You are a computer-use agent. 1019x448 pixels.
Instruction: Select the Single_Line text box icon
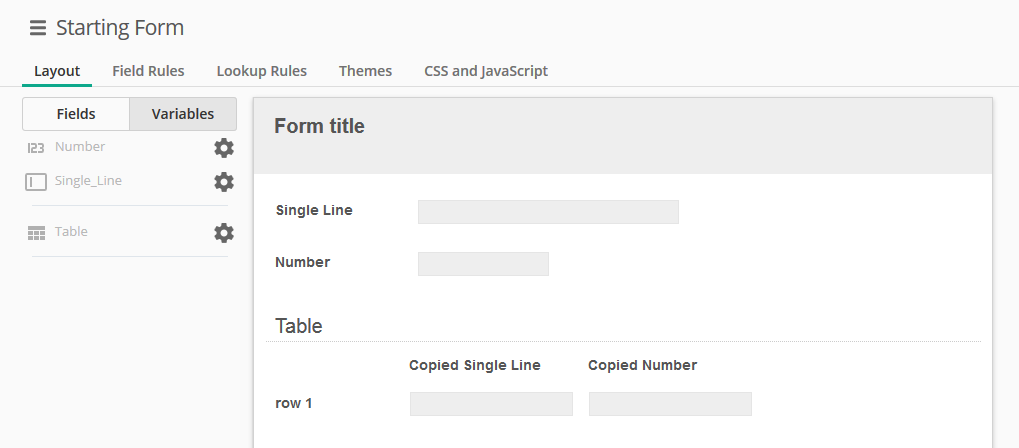click(36, 182)
